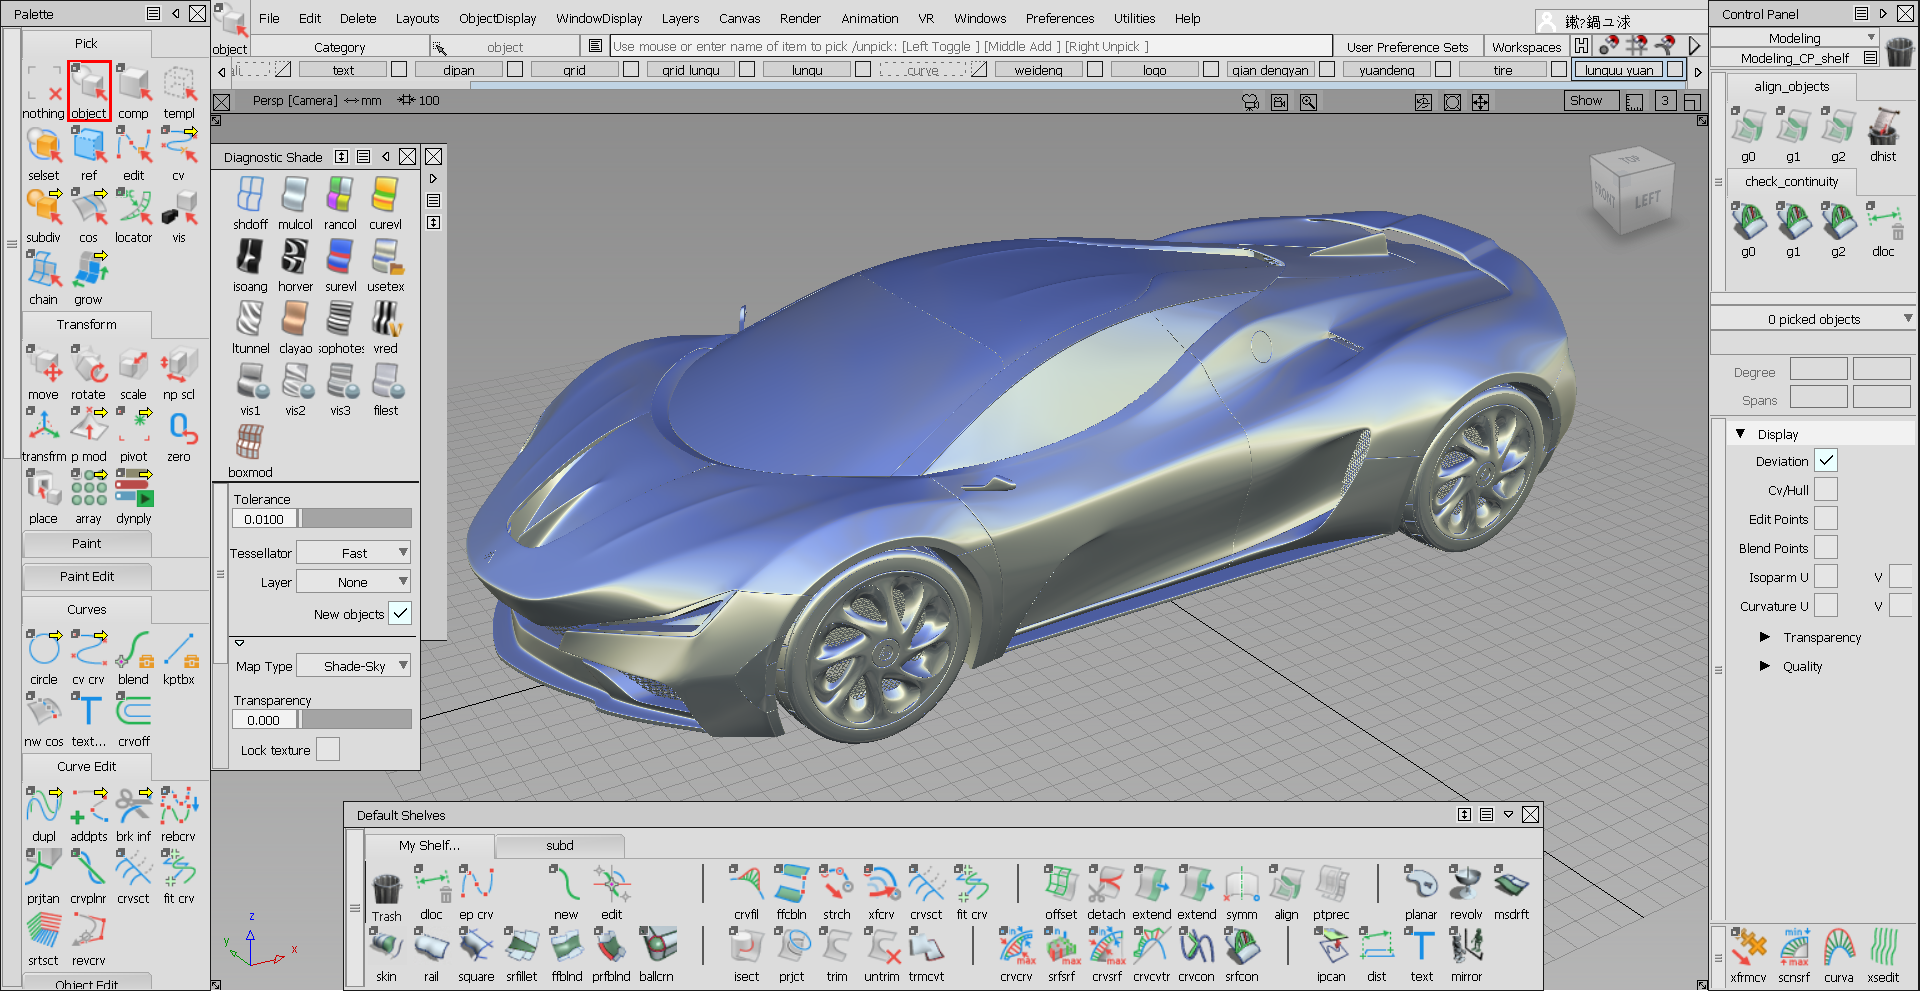
Task: Click the g0 icon under check_continuity
Action: (1748, 224)
